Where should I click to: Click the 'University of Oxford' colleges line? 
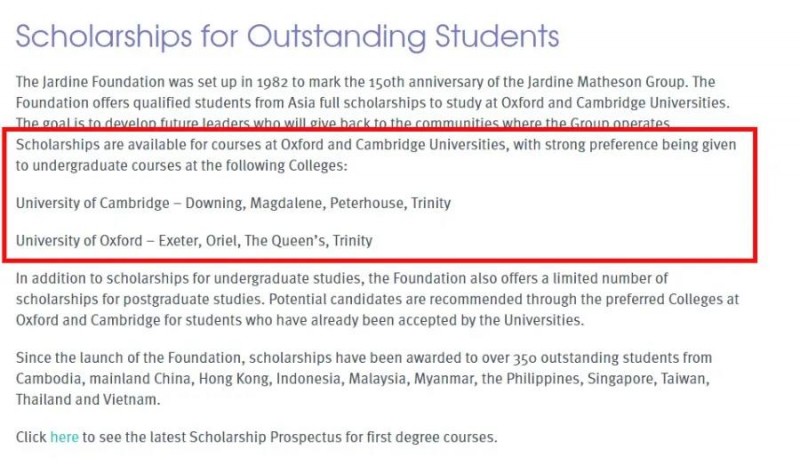[x=194, y=240]
